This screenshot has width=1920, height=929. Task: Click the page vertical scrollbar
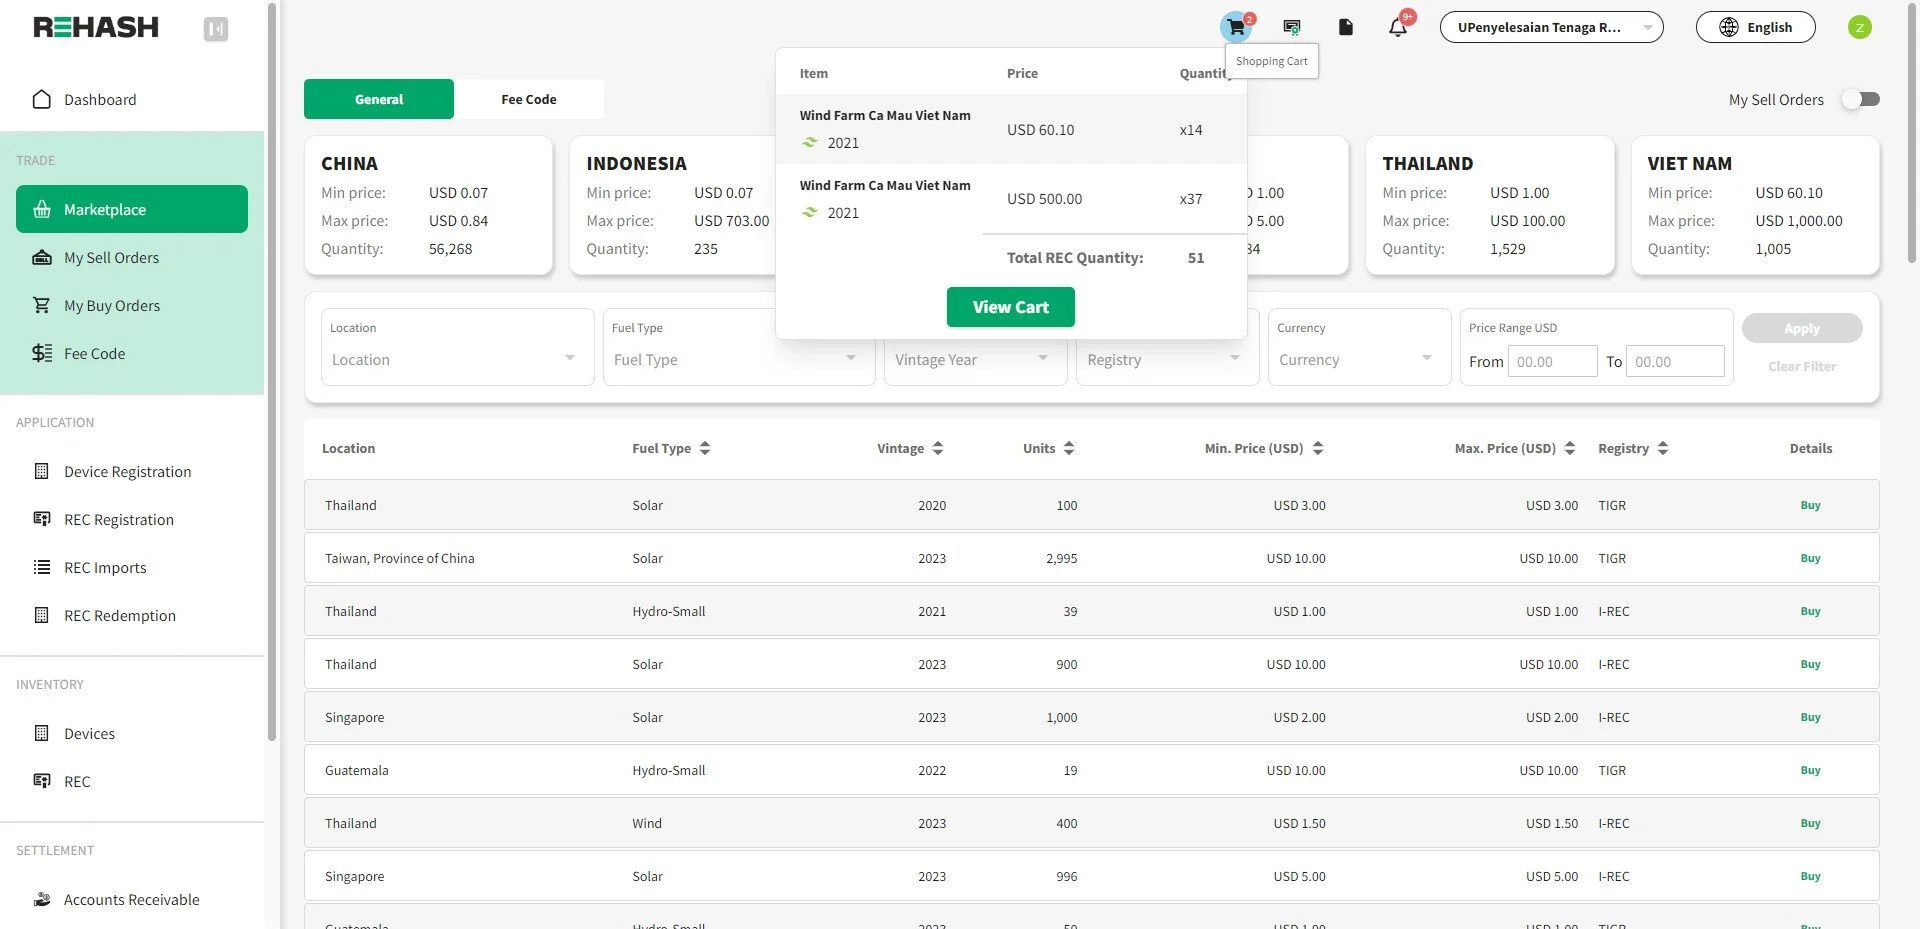[x=1913, y=134]
